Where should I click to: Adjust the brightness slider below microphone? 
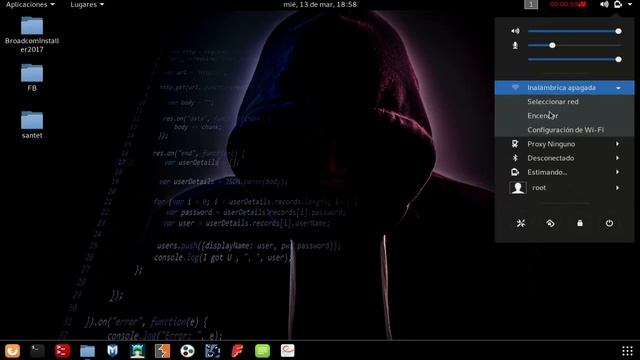574,60
